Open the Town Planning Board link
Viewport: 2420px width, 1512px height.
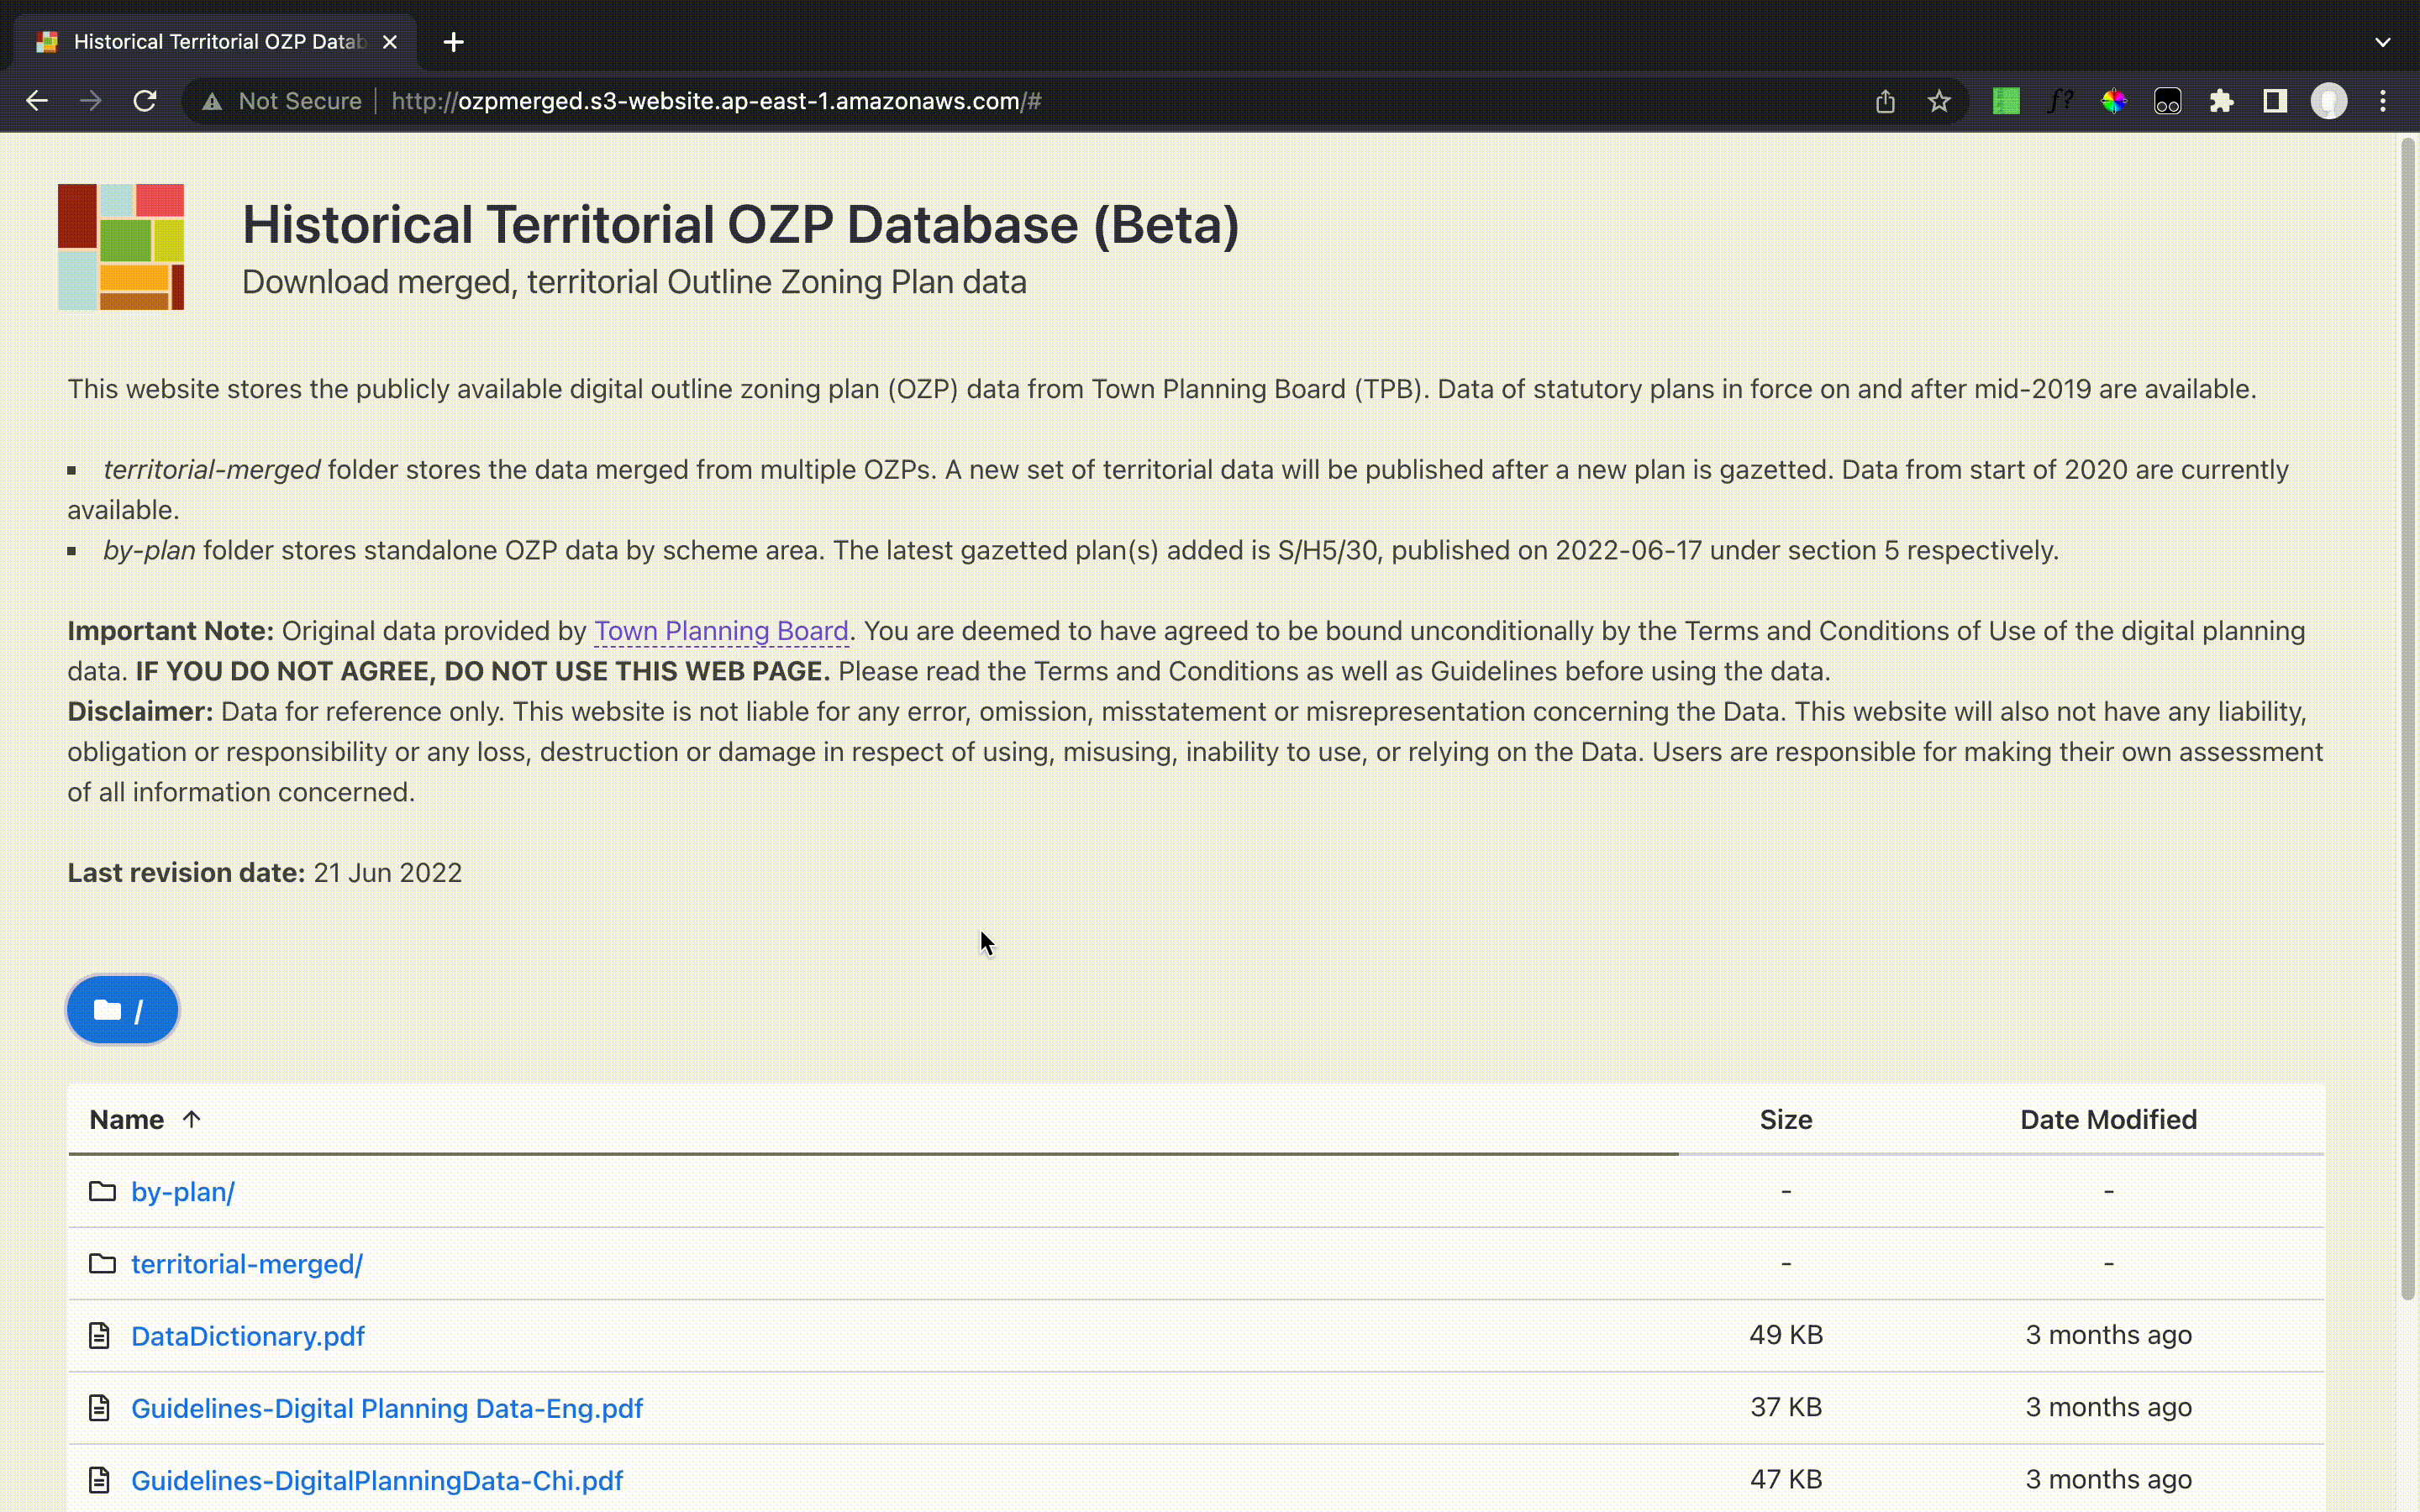click(x=721, y=629)
